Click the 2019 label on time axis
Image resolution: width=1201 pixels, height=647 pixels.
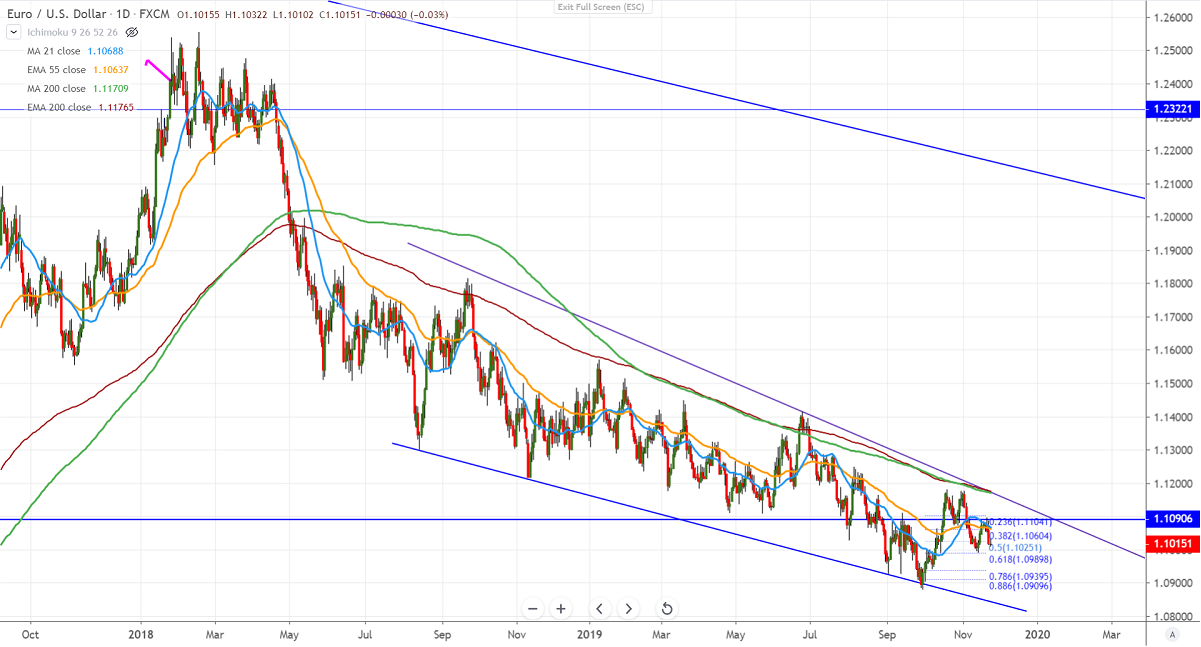591,633
